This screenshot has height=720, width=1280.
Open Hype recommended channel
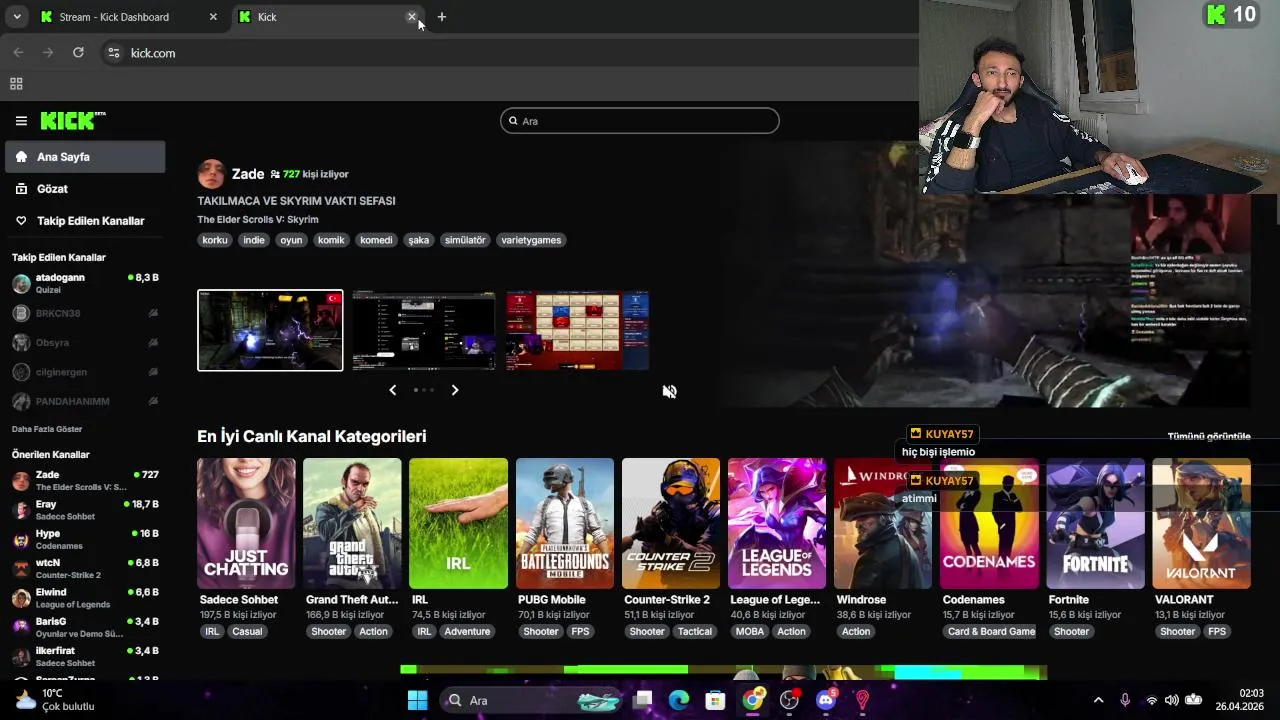point(85,539)
